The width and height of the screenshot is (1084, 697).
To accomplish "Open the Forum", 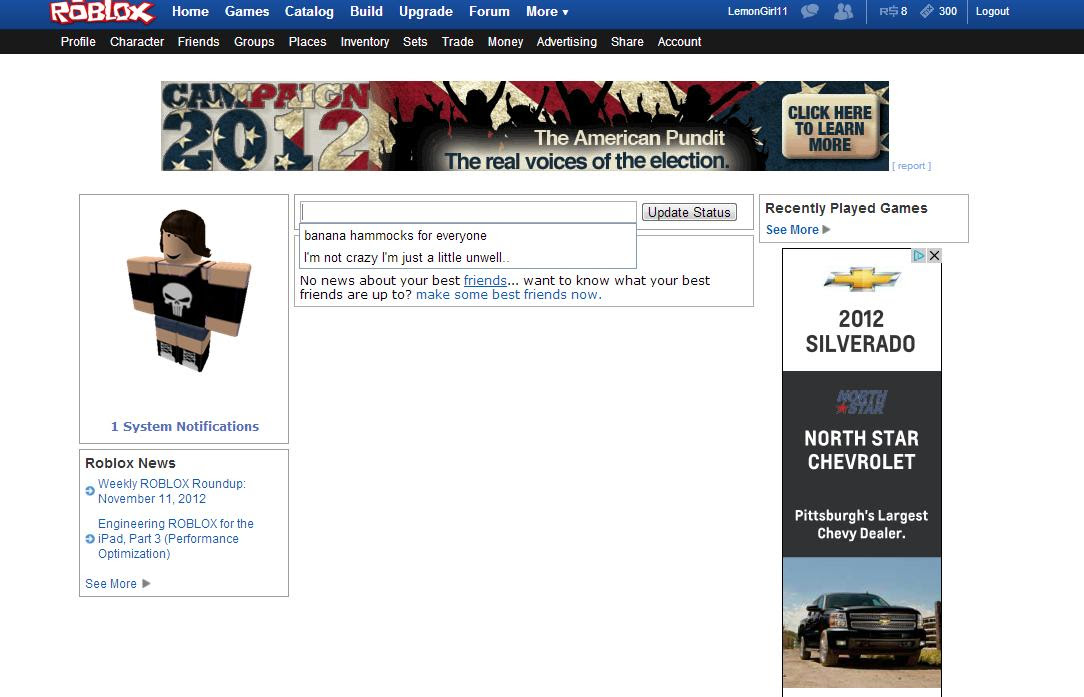I will (x=489, y=12).
